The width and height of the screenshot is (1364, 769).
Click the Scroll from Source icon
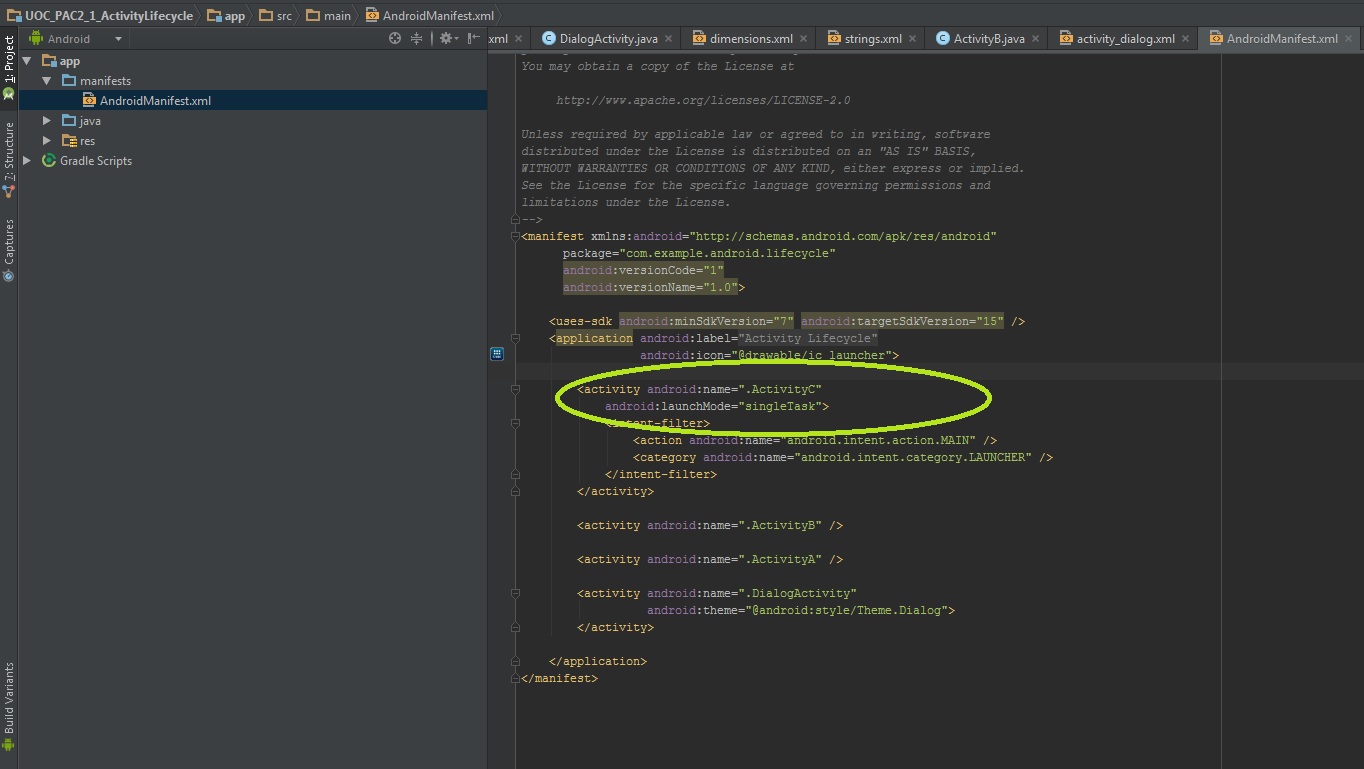tap(395, 36)
